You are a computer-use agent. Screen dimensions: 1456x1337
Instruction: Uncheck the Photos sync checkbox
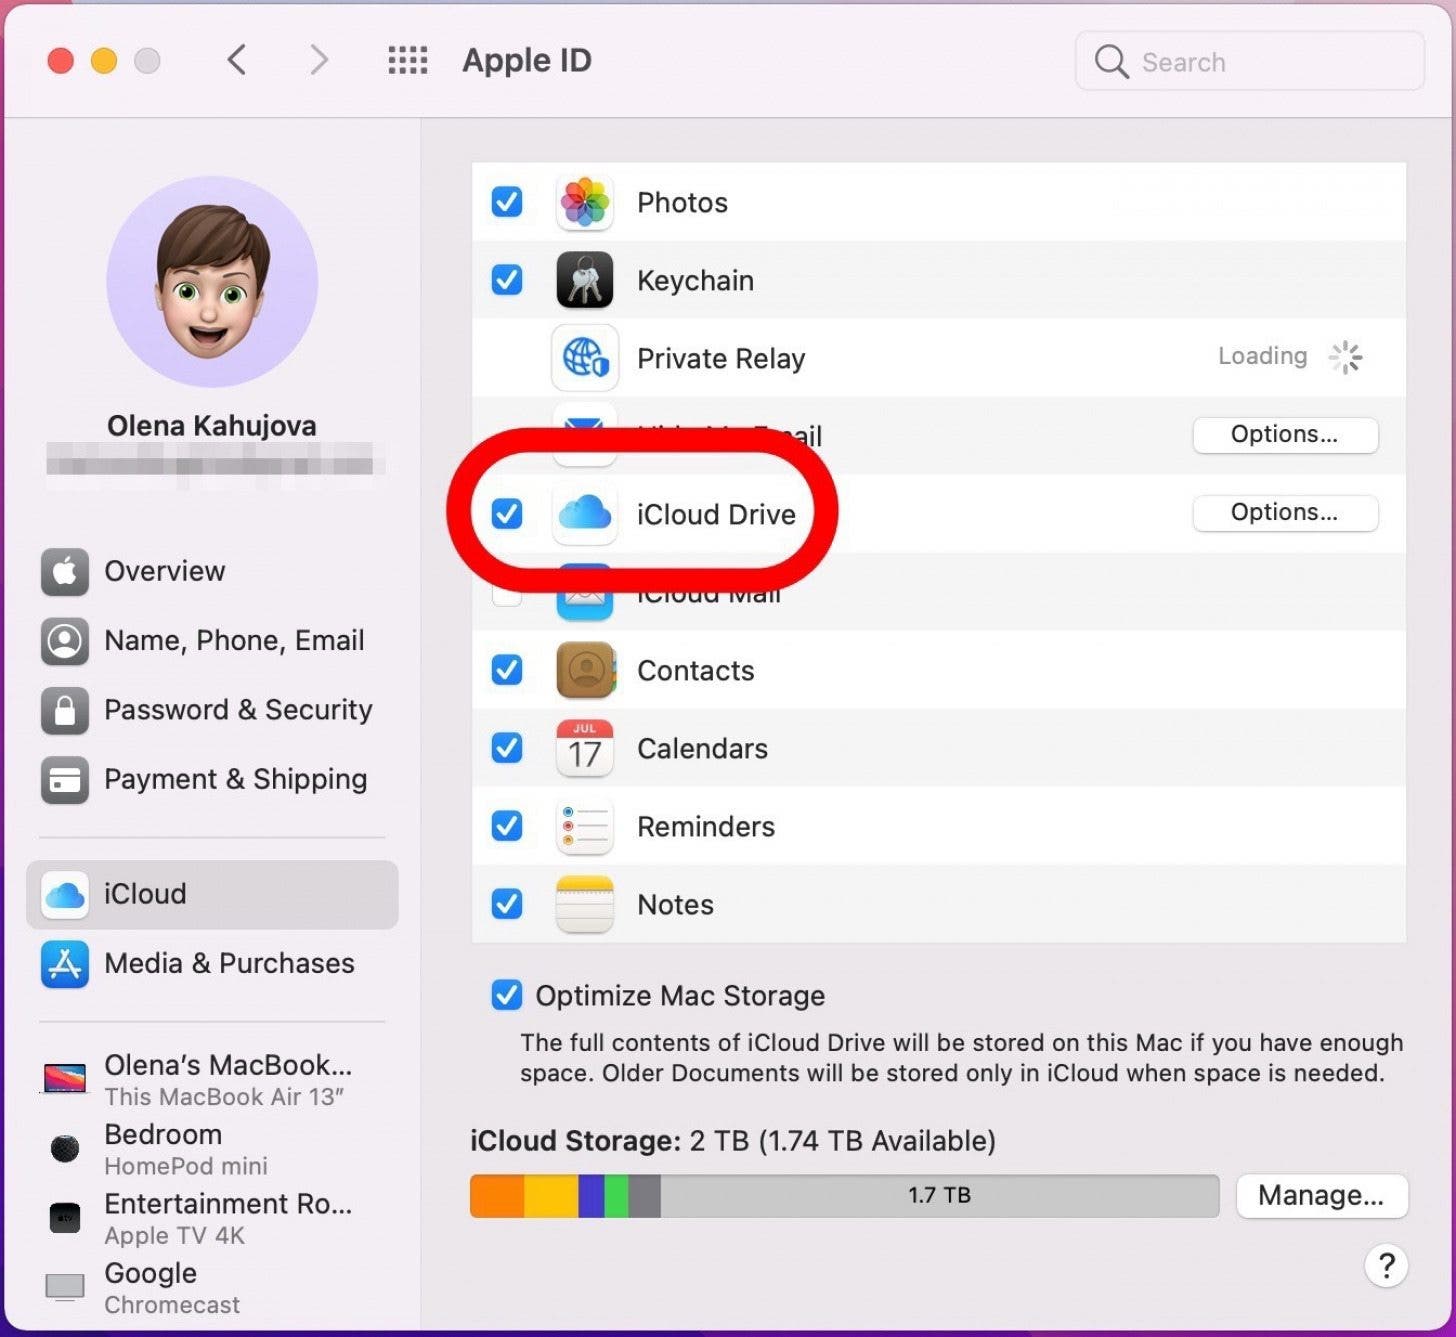click(507, 202)
